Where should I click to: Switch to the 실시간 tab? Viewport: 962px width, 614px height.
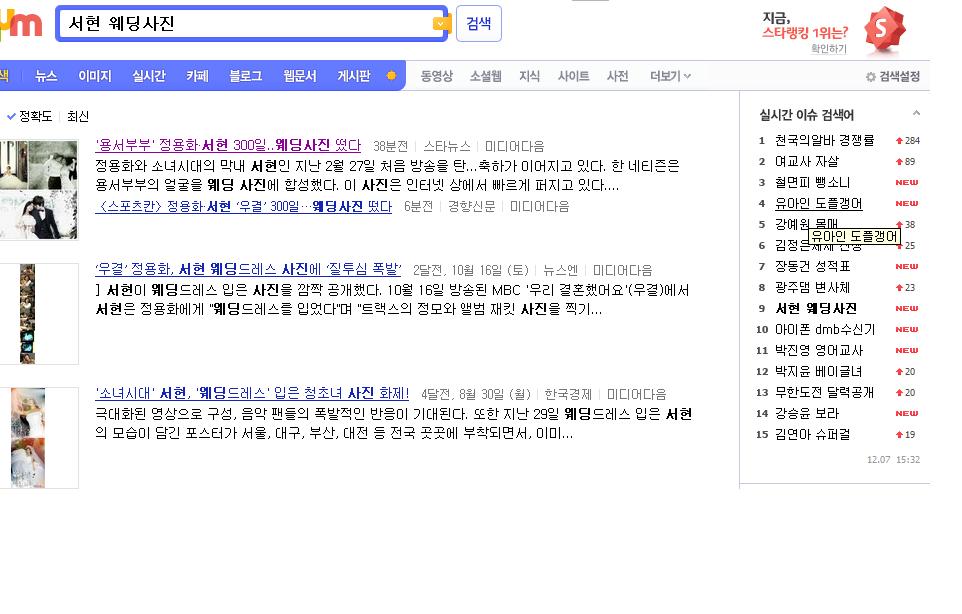[149, 76]
